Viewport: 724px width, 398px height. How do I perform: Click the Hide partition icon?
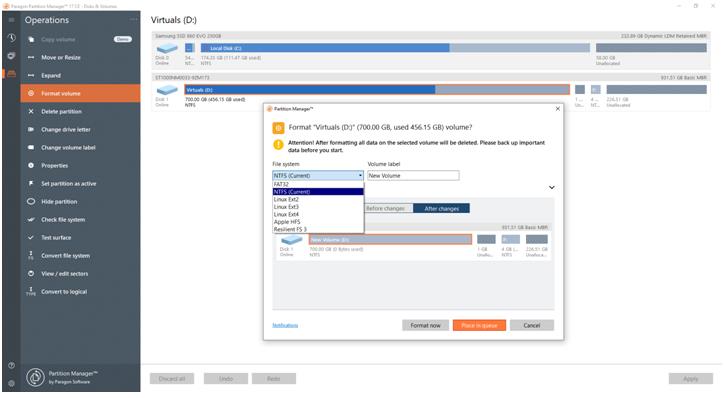(31, 202)
